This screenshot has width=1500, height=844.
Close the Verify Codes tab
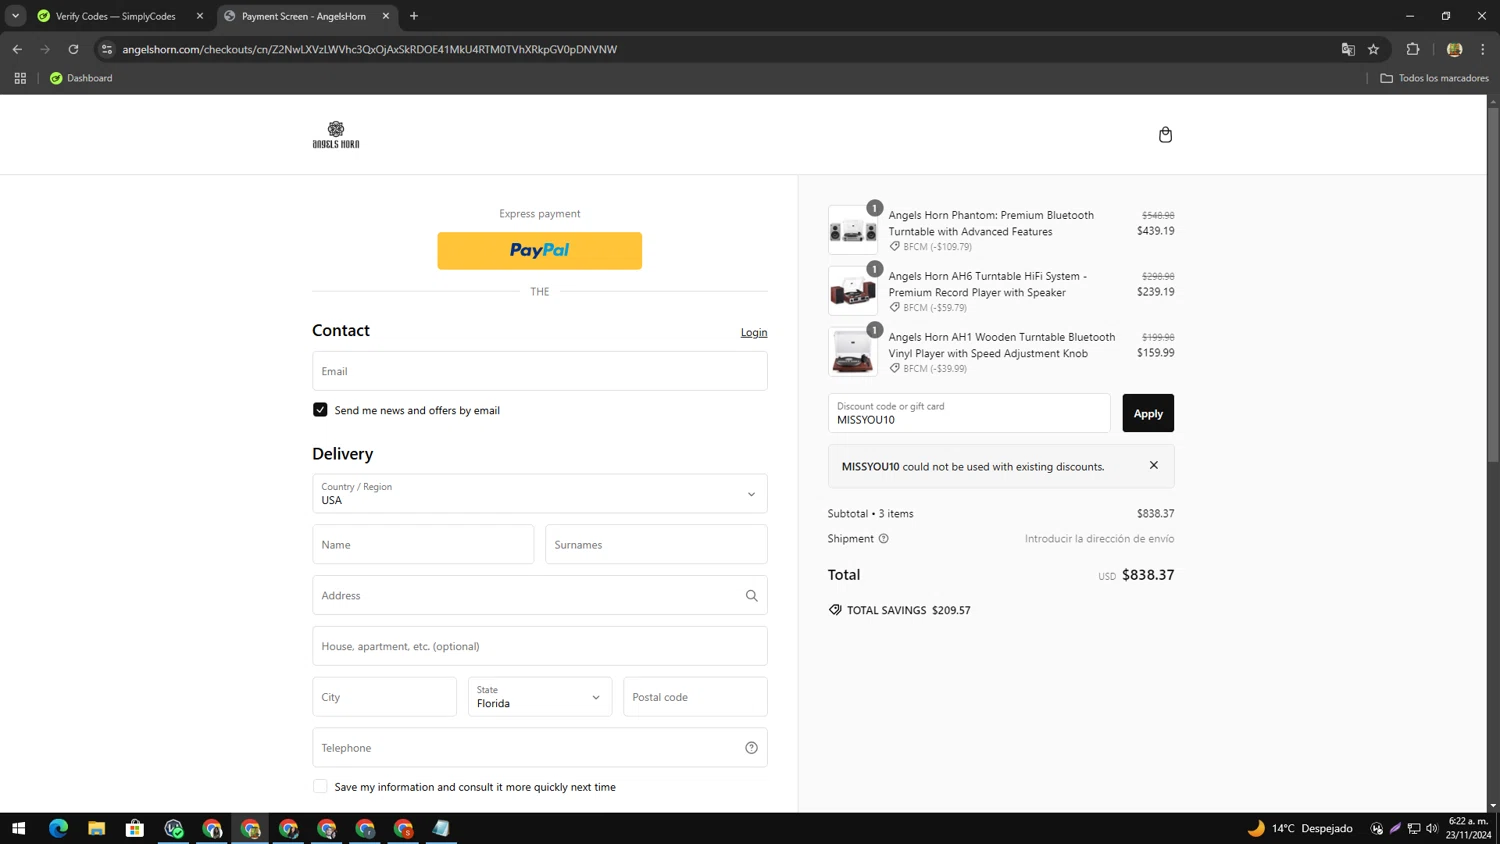200,16
